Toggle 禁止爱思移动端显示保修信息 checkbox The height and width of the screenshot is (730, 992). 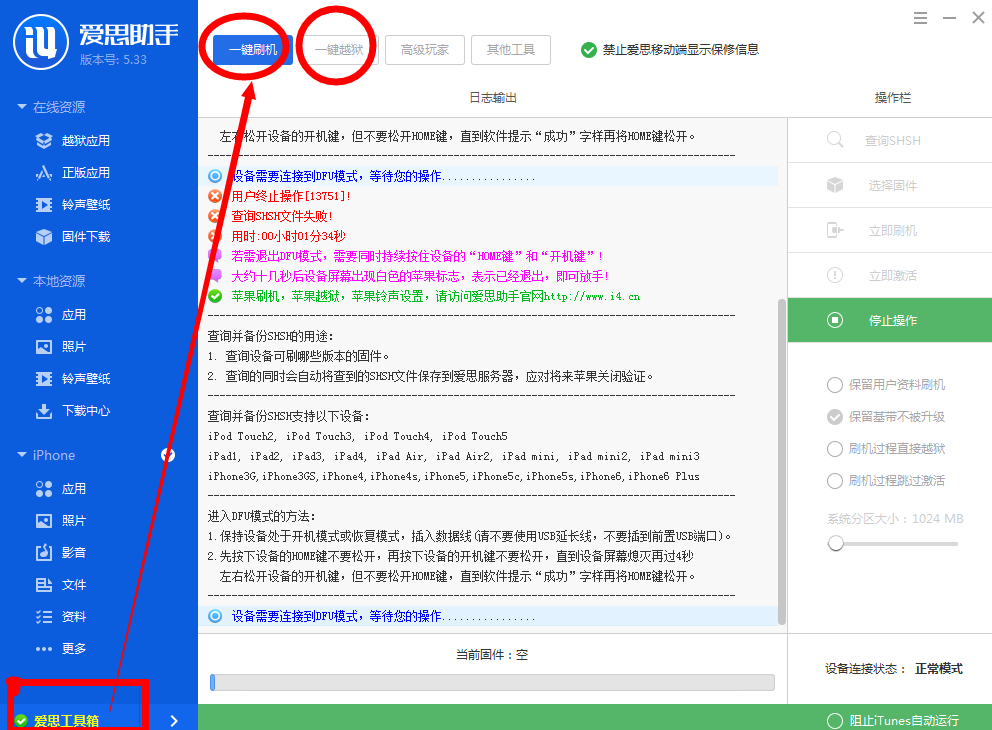pos(590,49)
